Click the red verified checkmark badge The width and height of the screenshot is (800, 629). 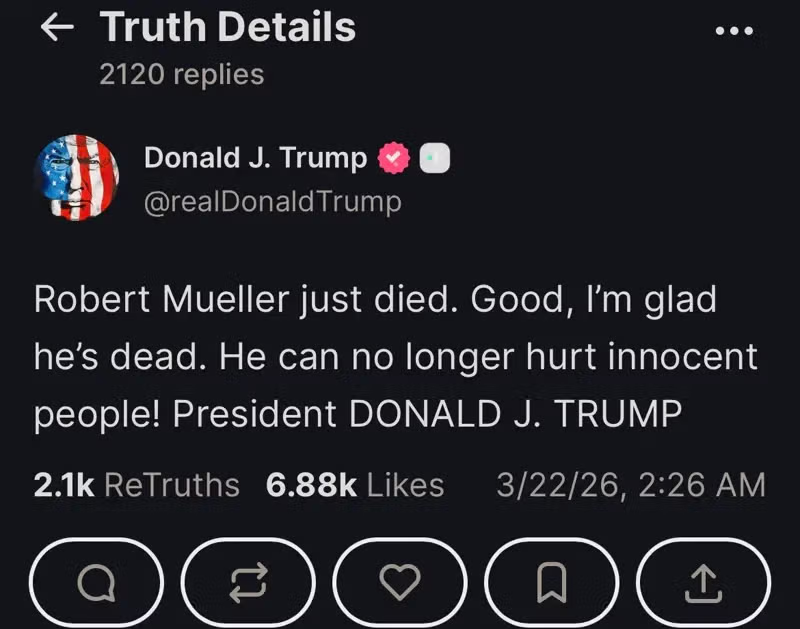point(393,158)
